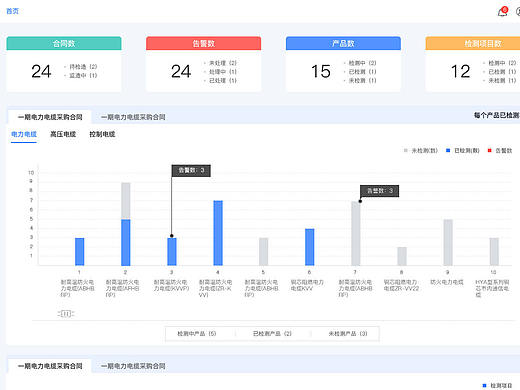The height and width of the screenshot is (390, 520).
Task: Select the 已检测产品 (2) filter button
Action: pyautogui.click(x=272, y=334)
